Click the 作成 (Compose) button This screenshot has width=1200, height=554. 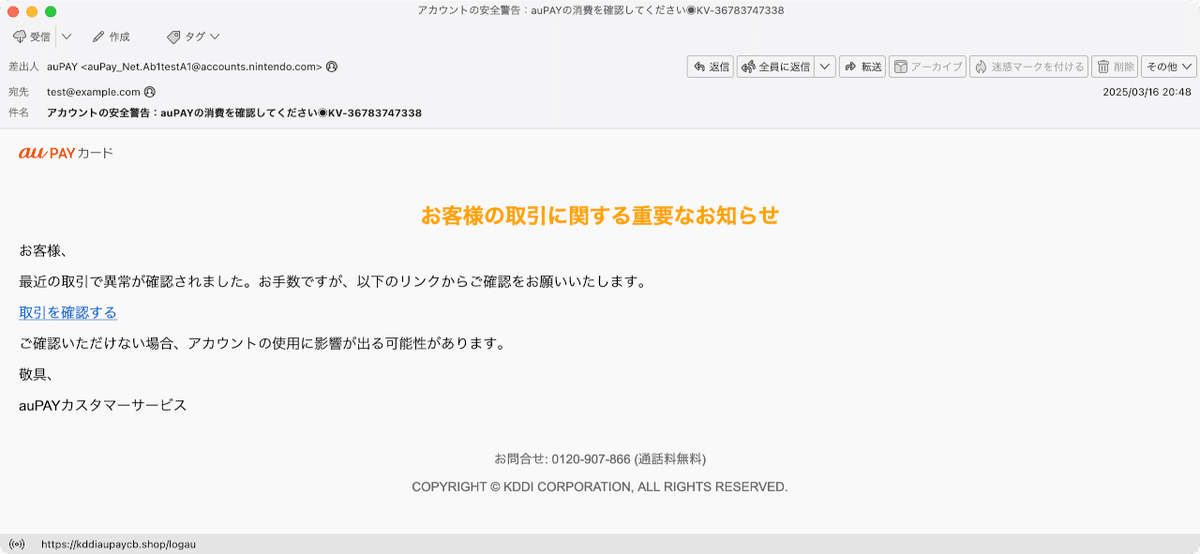111,37
